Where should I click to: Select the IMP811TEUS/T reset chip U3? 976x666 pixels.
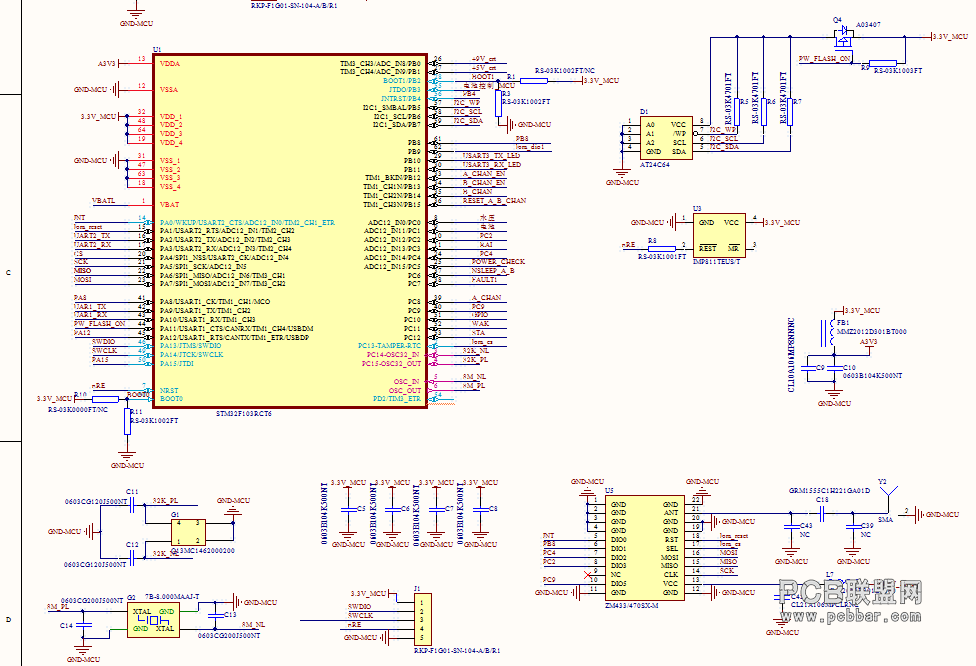[719, 235]
